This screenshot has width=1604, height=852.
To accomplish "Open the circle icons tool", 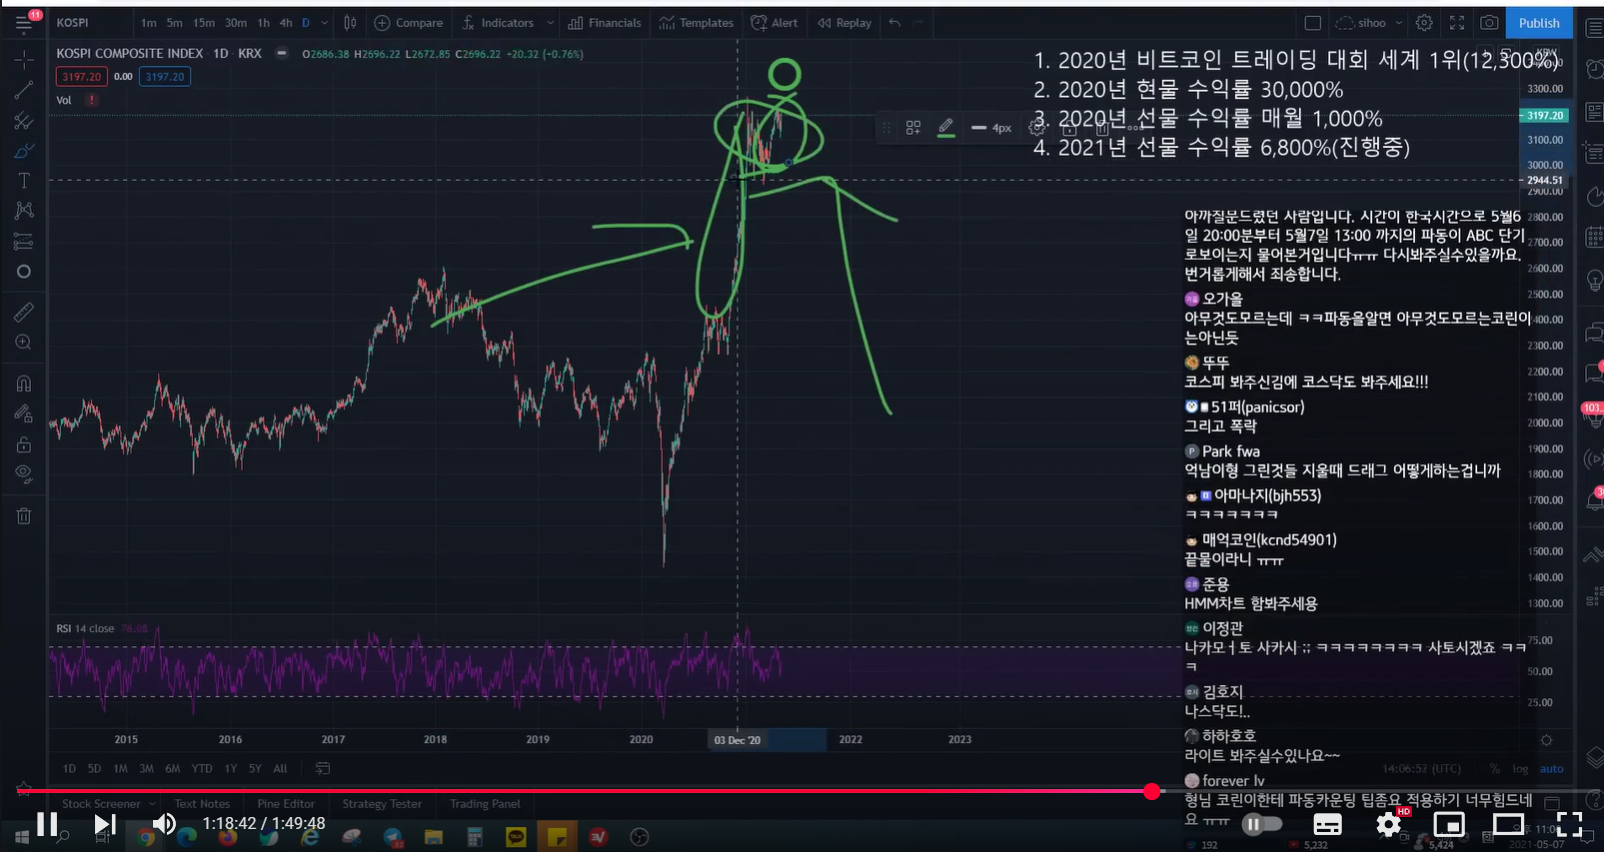I will click(x=24, y=272).
